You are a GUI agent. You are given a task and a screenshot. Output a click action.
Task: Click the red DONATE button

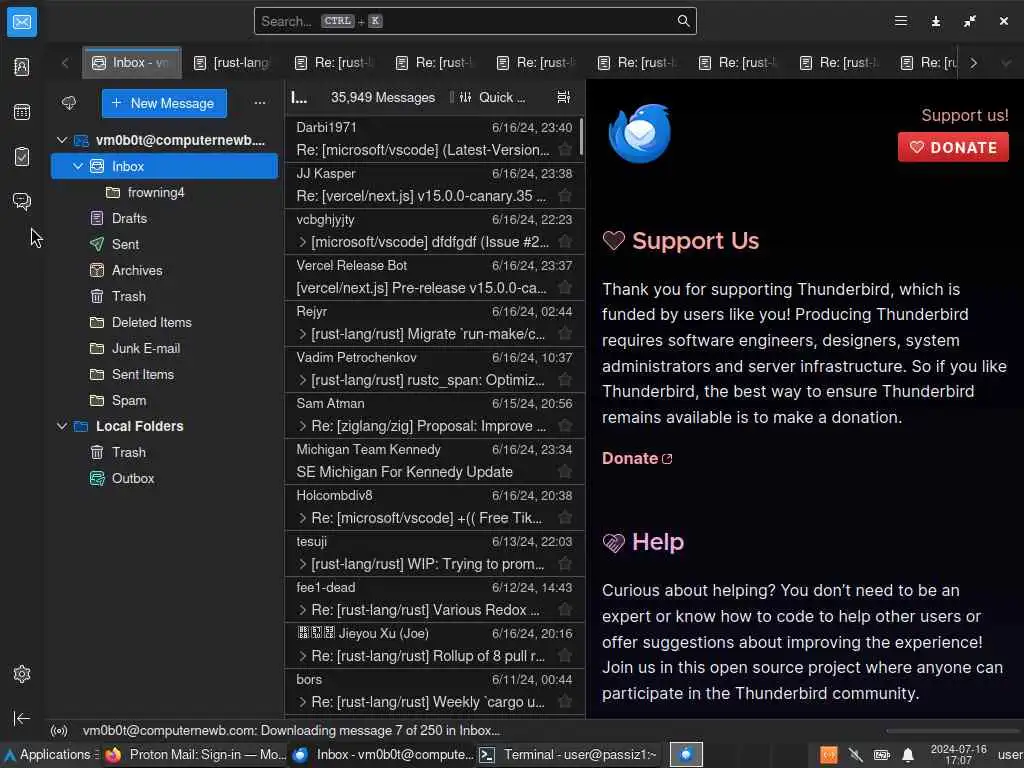(953, 148)
